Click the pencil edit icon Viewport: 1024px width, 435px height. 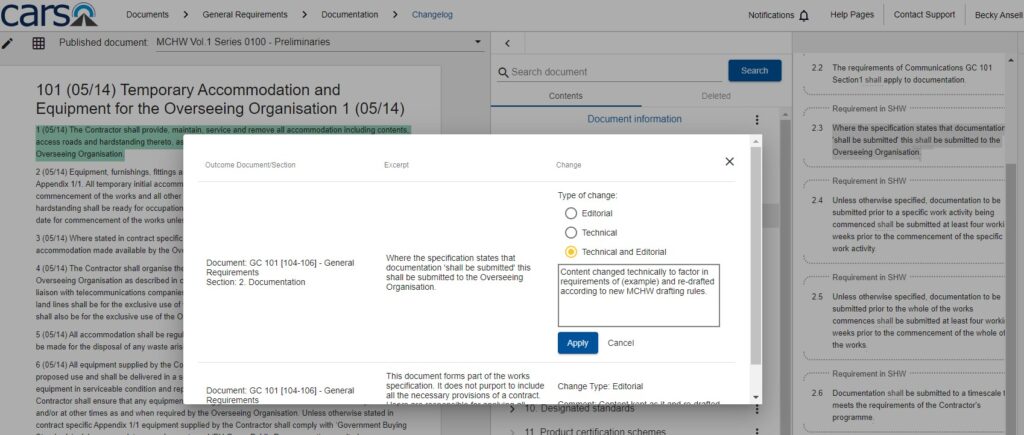8,43
